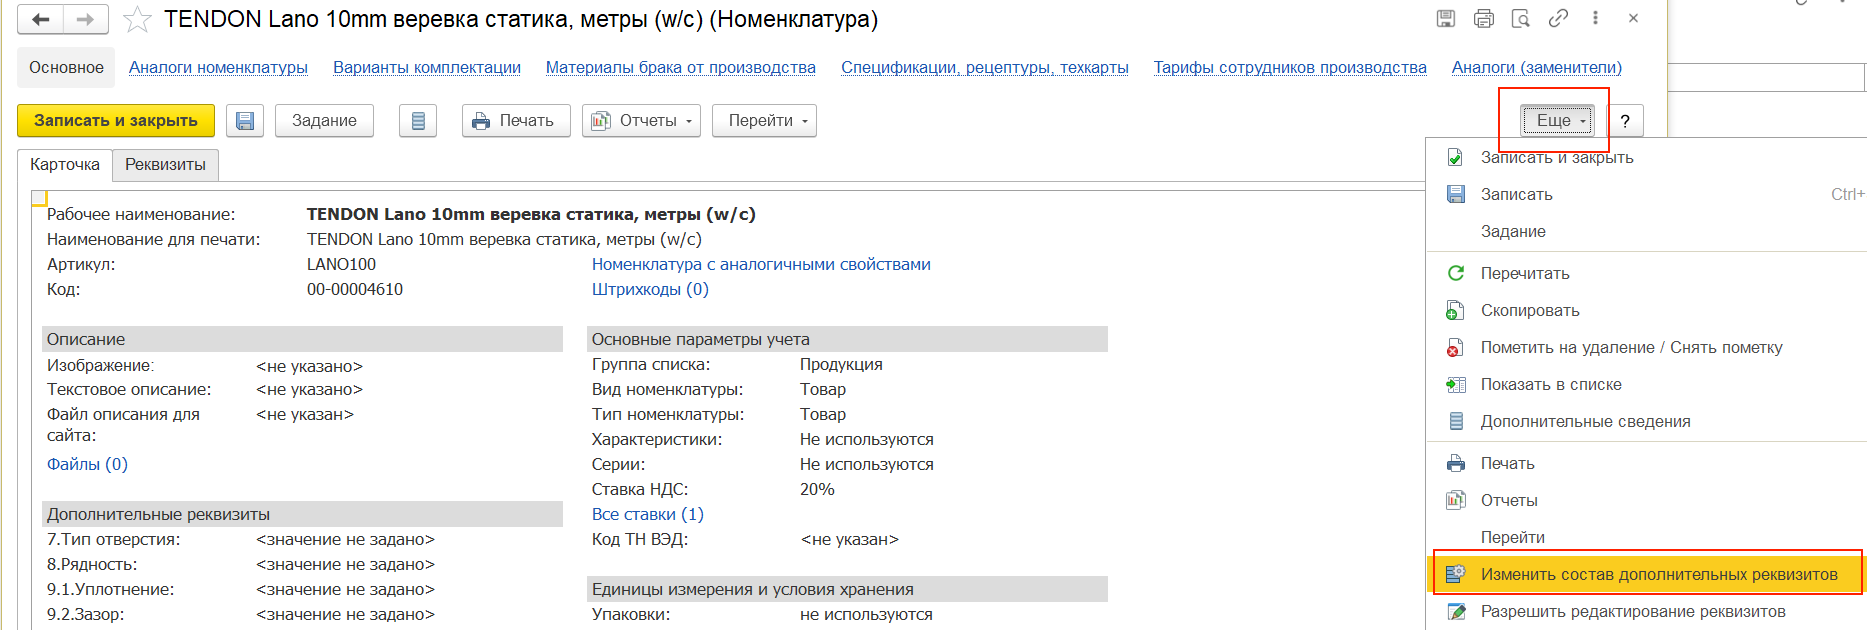The image size is (1867, 630).
Task: Click the list document icon button in toolbar
Action: click(x=418, y=121)
